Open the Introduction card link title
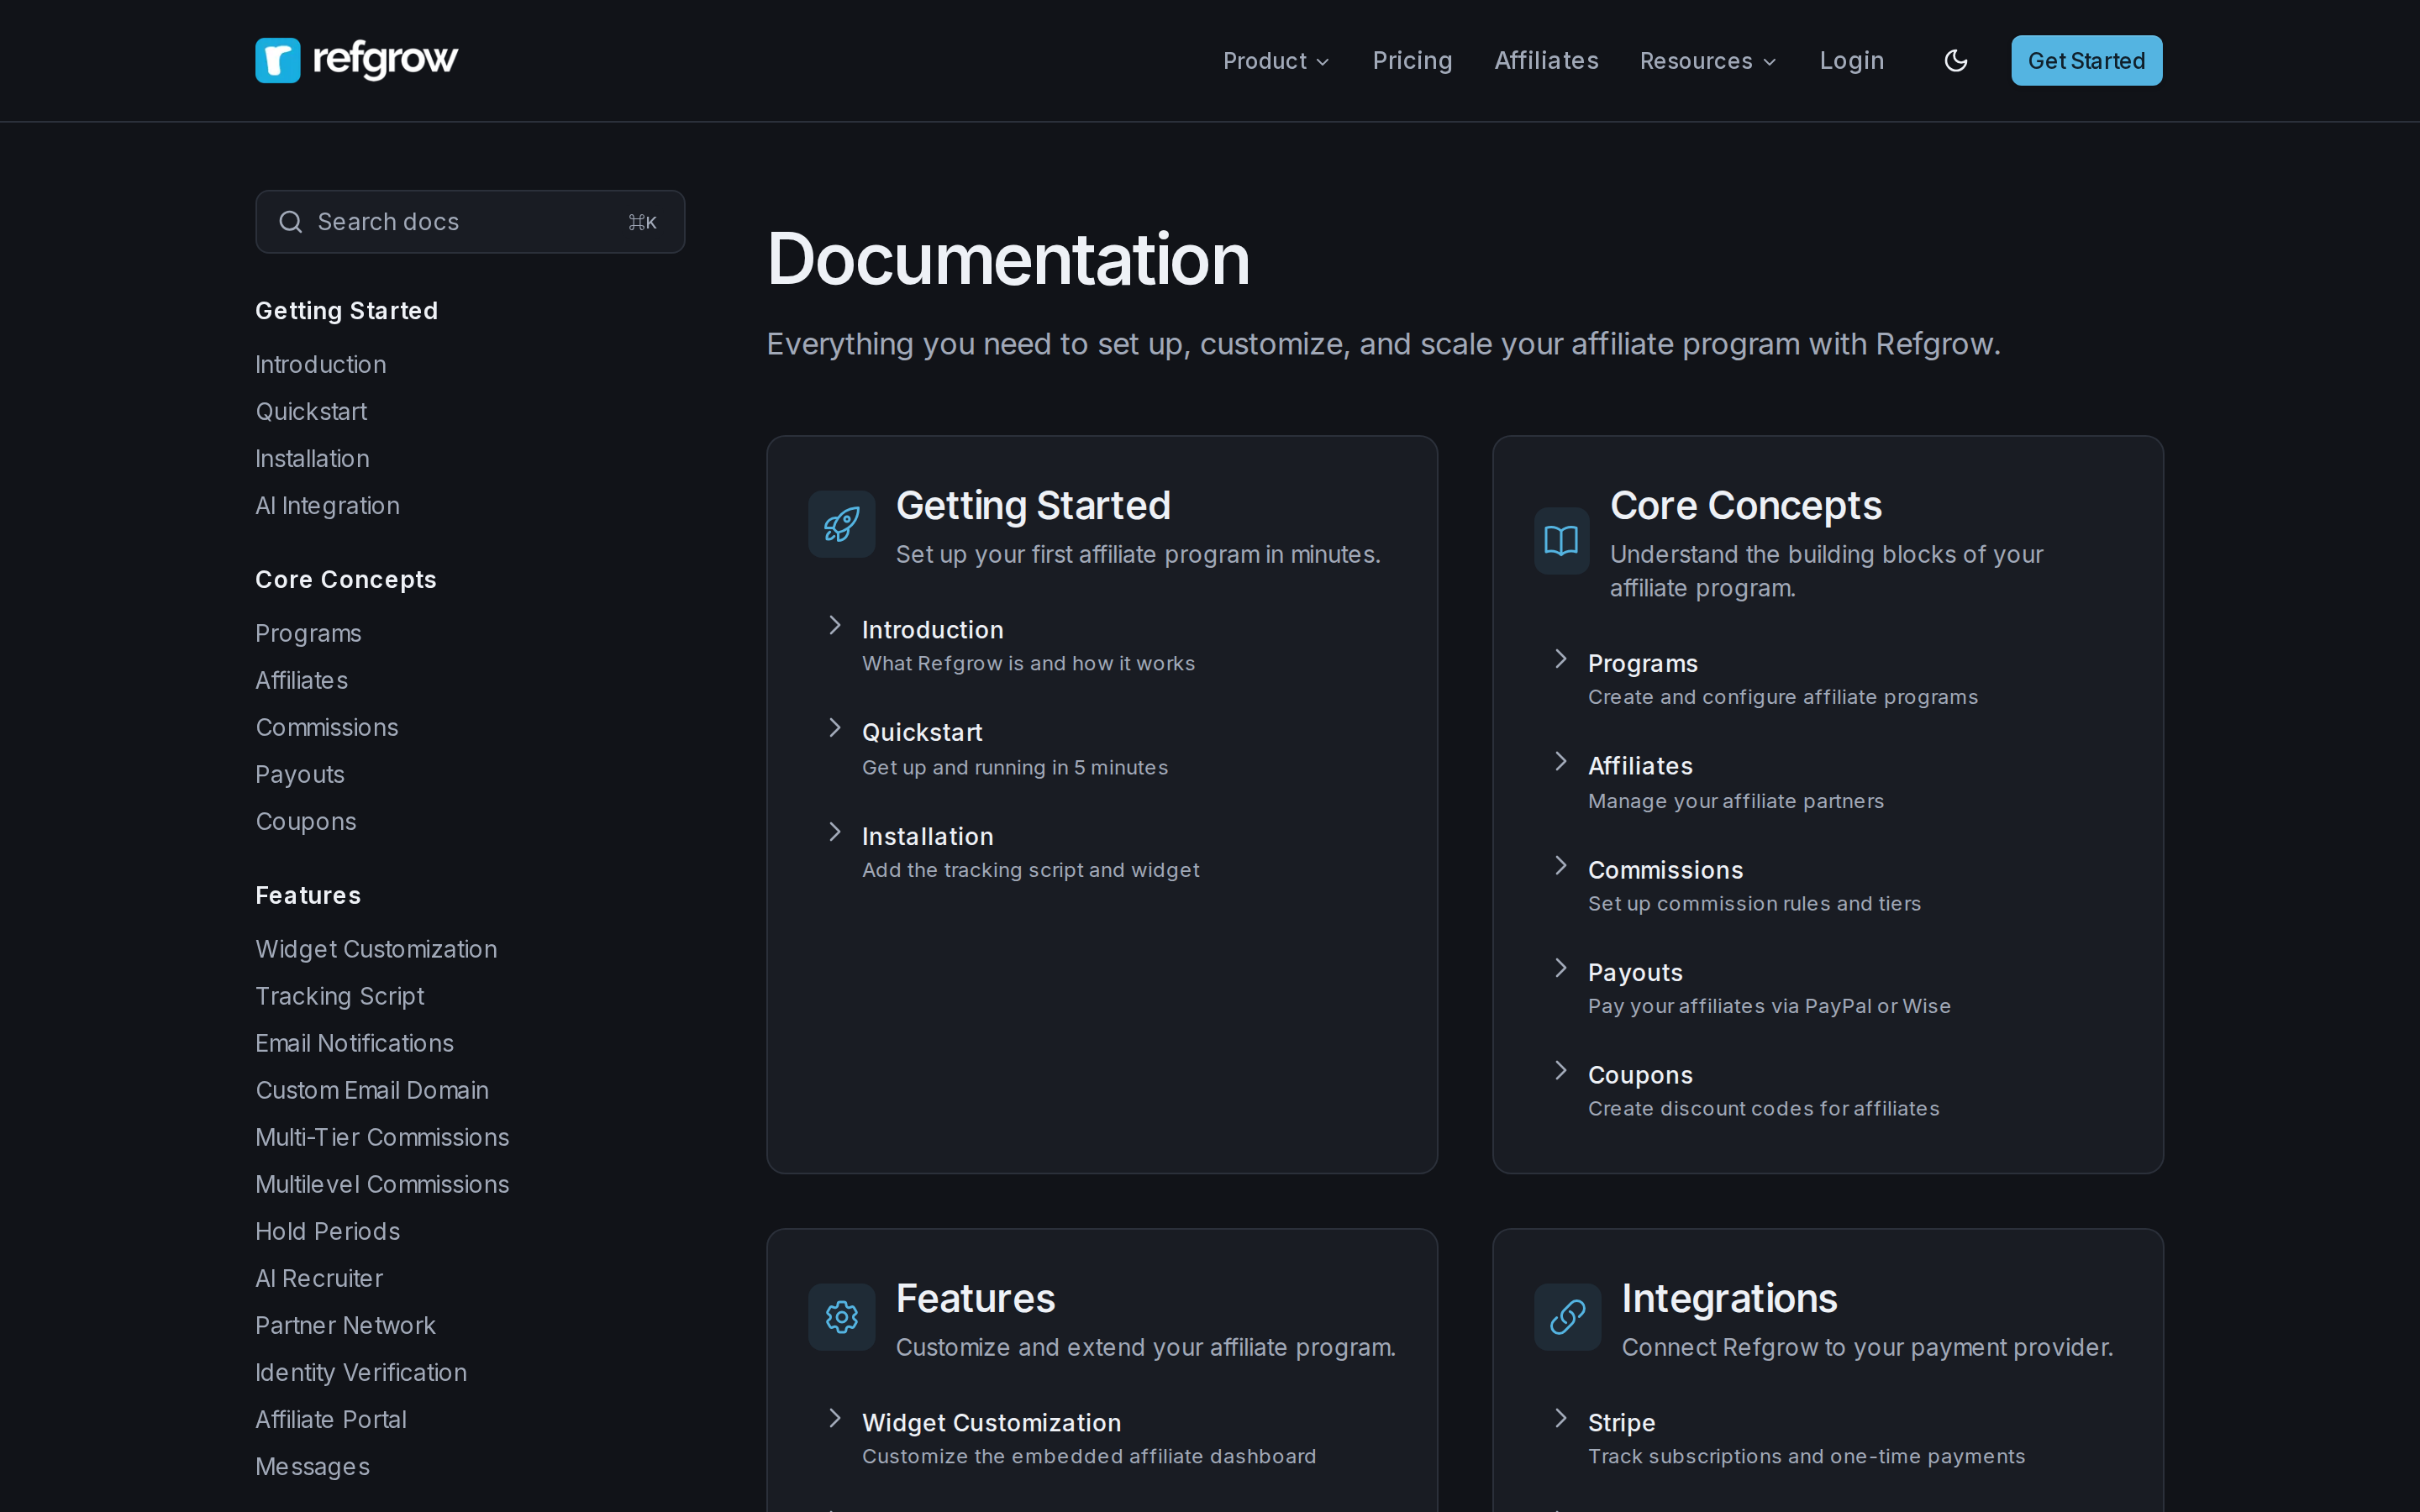The image size is (2420, 1512). click(x=932, y=630)
